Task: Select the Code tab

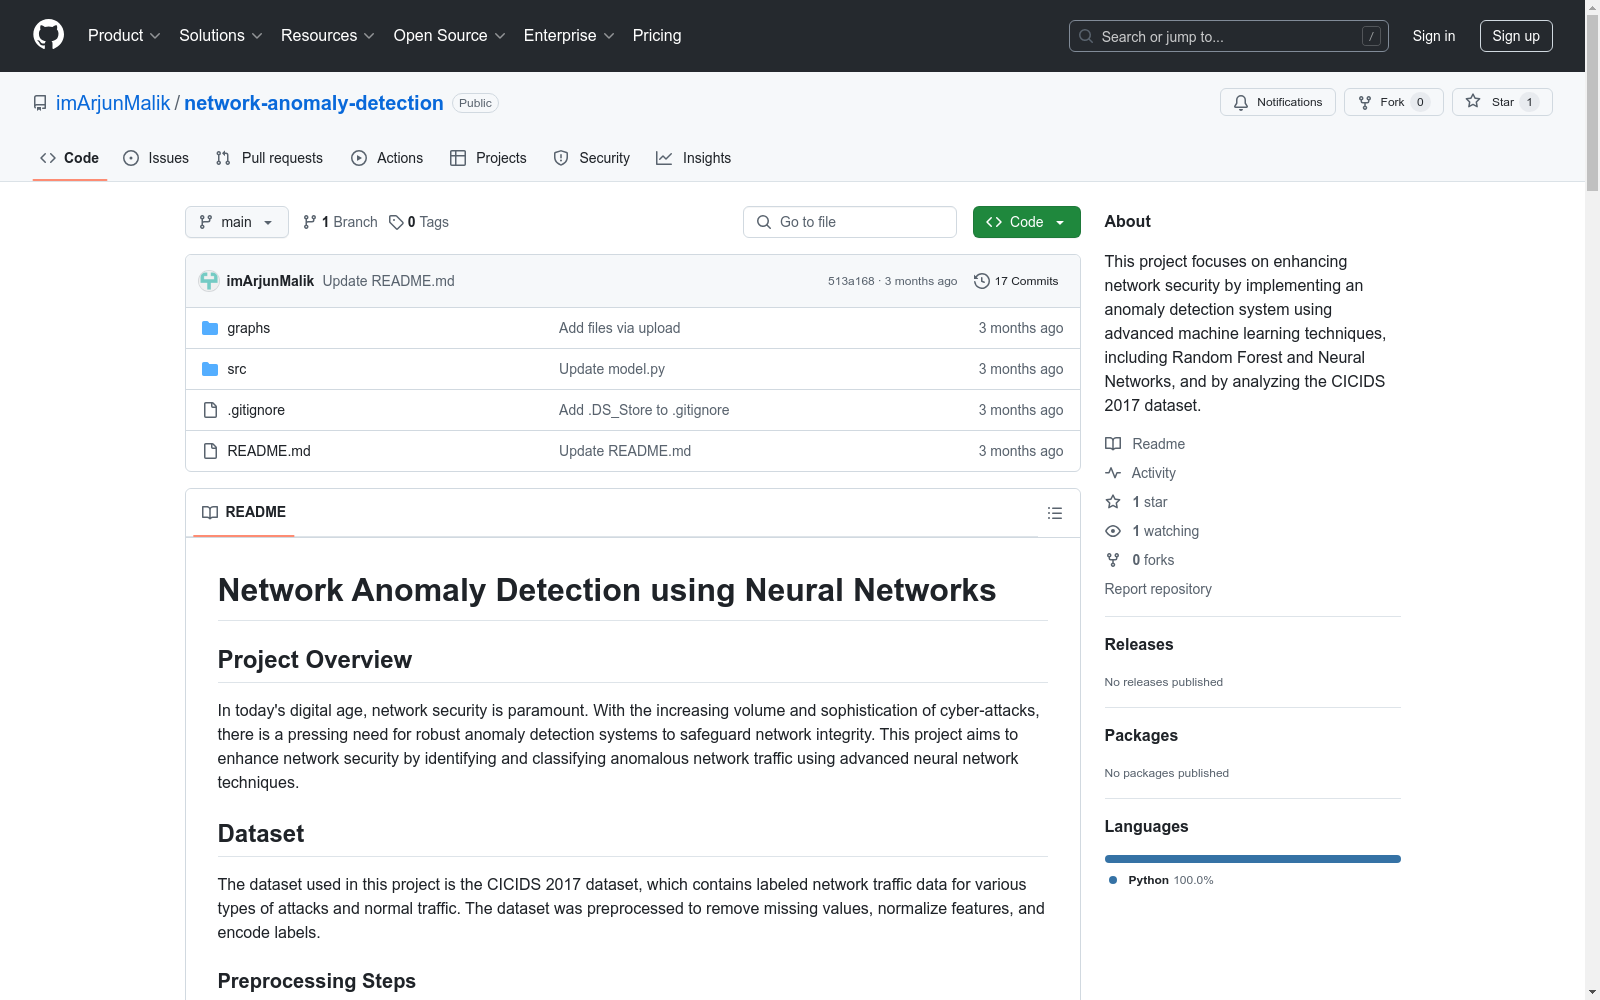Action: [70, 158]
